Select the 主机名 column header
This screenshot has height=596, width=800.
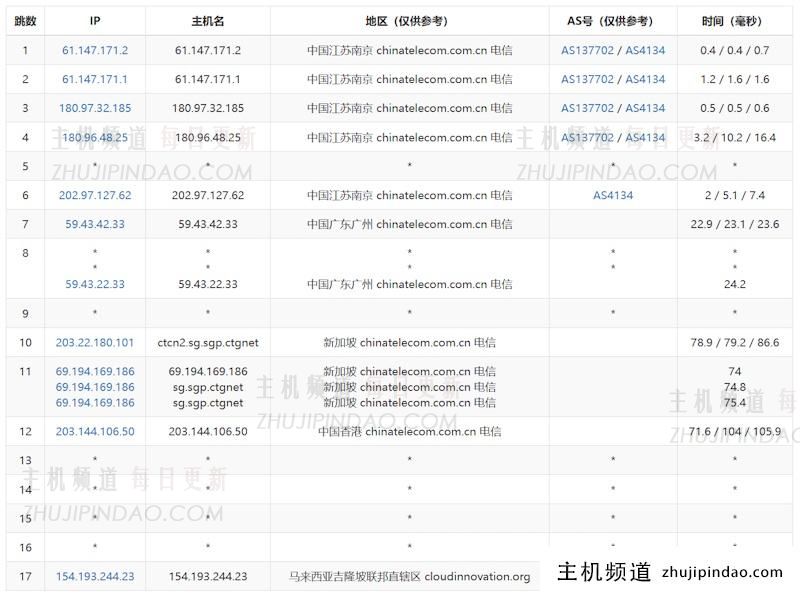[x=208, y=21]
